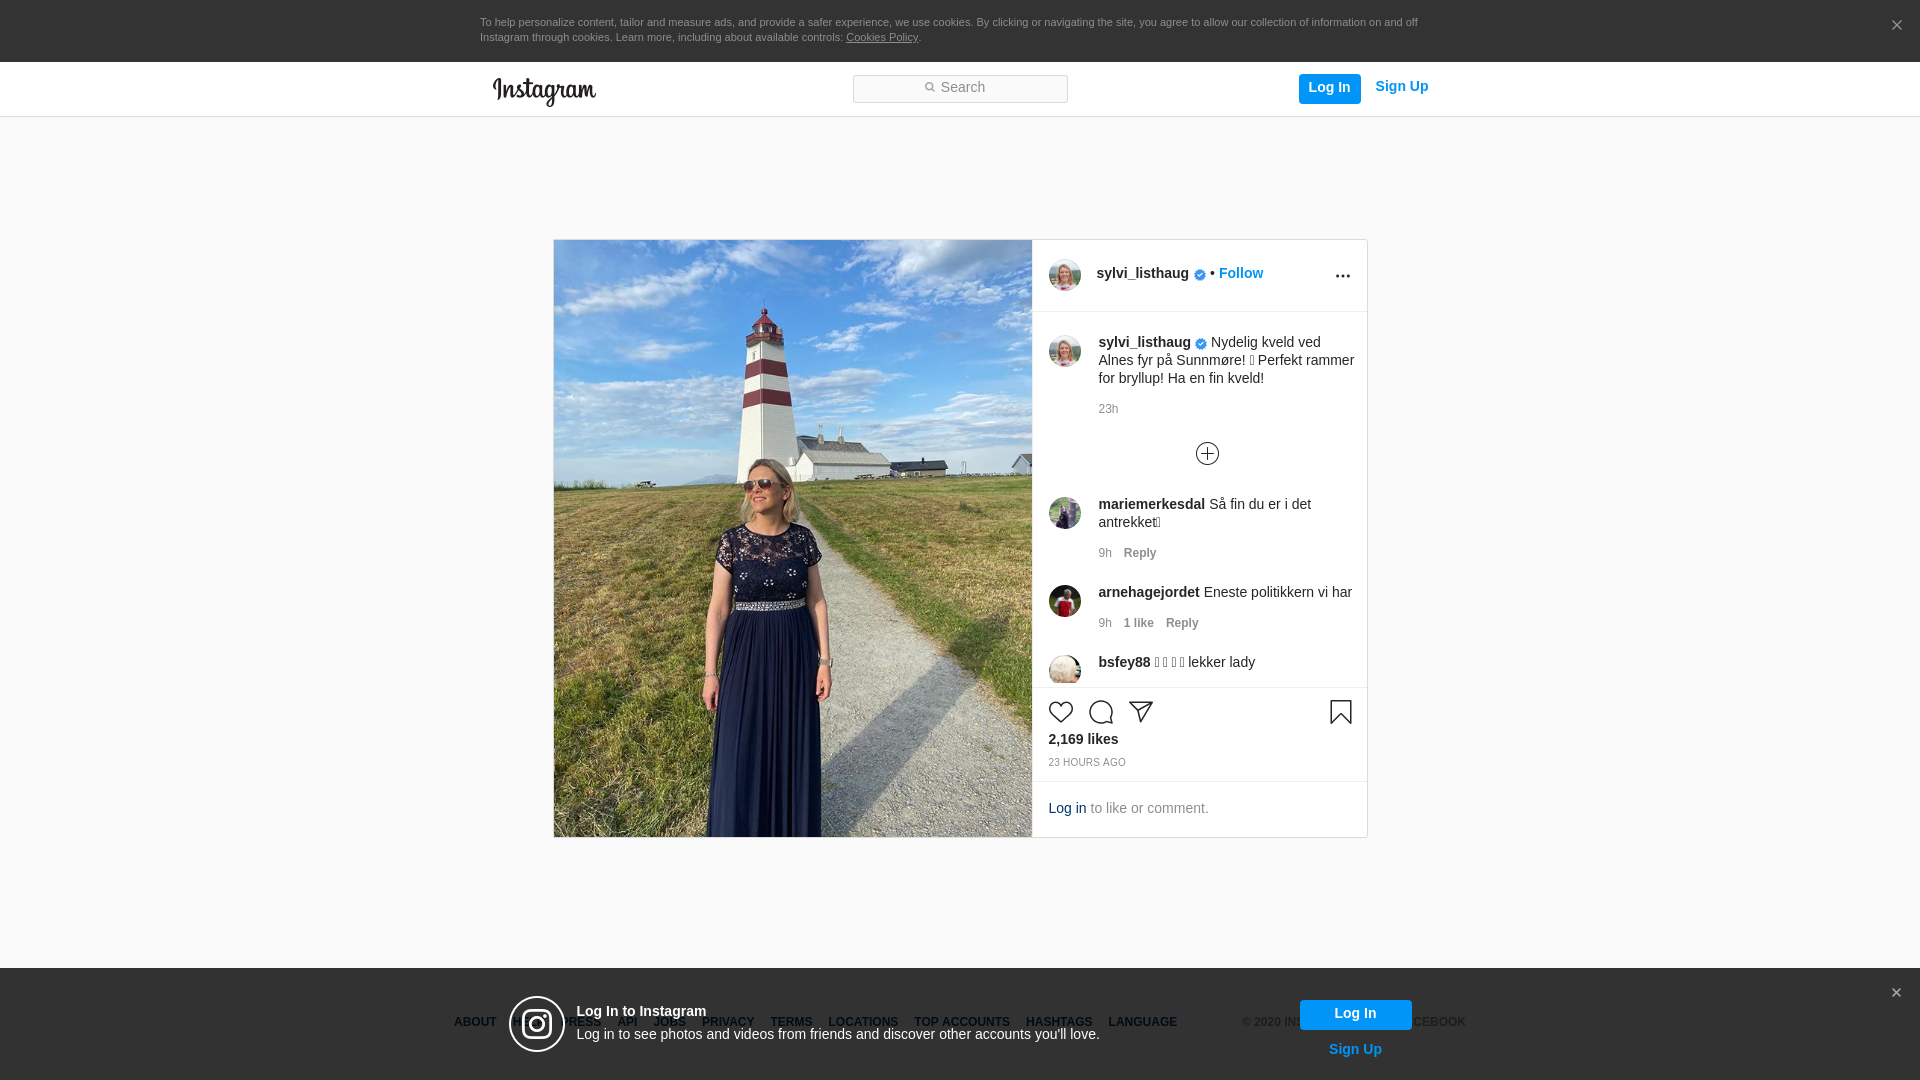Click Sign Up in bottom banner
1920x1080 pixels.
pyautogui.click(x=1355, y=1049)
